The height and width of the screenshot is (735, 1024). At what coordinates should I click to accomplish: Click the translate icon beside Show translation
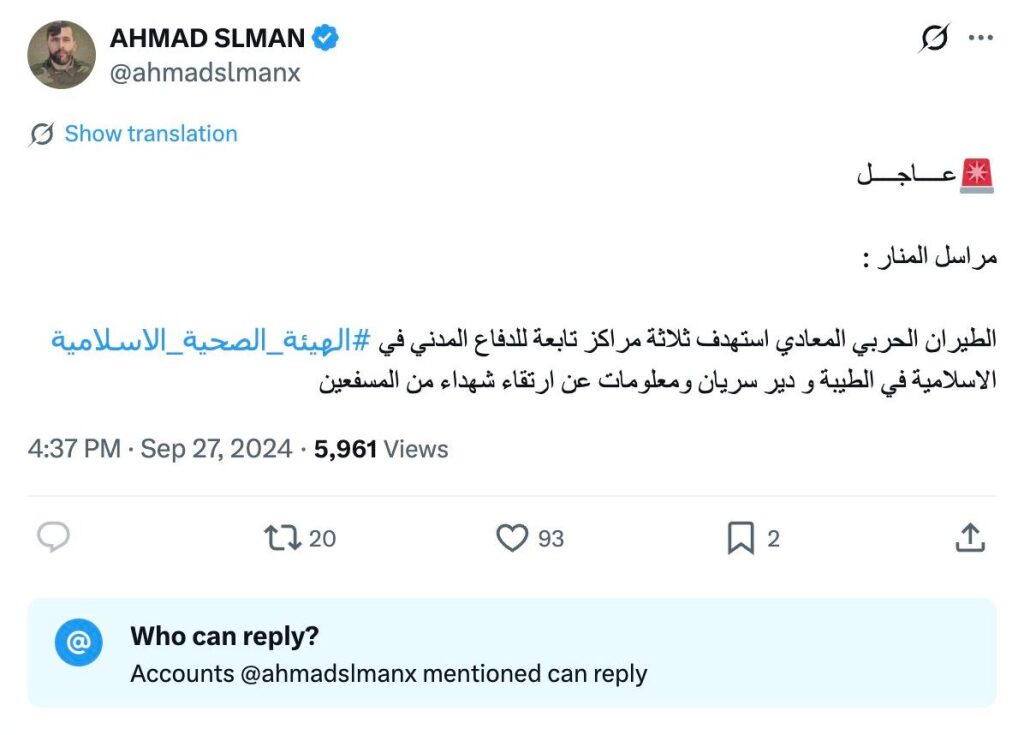pyautogui.click(x=42, y=134)
